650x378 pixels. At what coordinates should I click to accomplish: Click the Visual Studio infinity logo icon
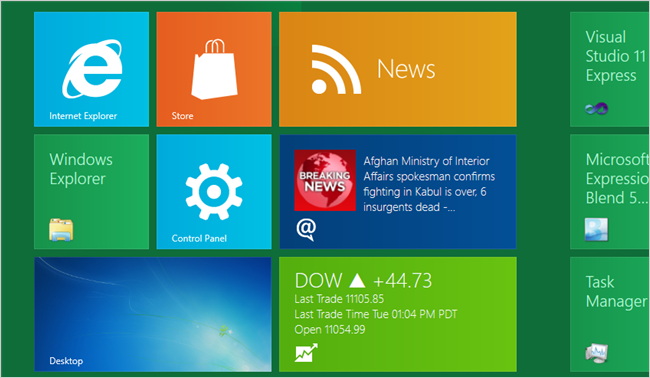click(597, 109)
